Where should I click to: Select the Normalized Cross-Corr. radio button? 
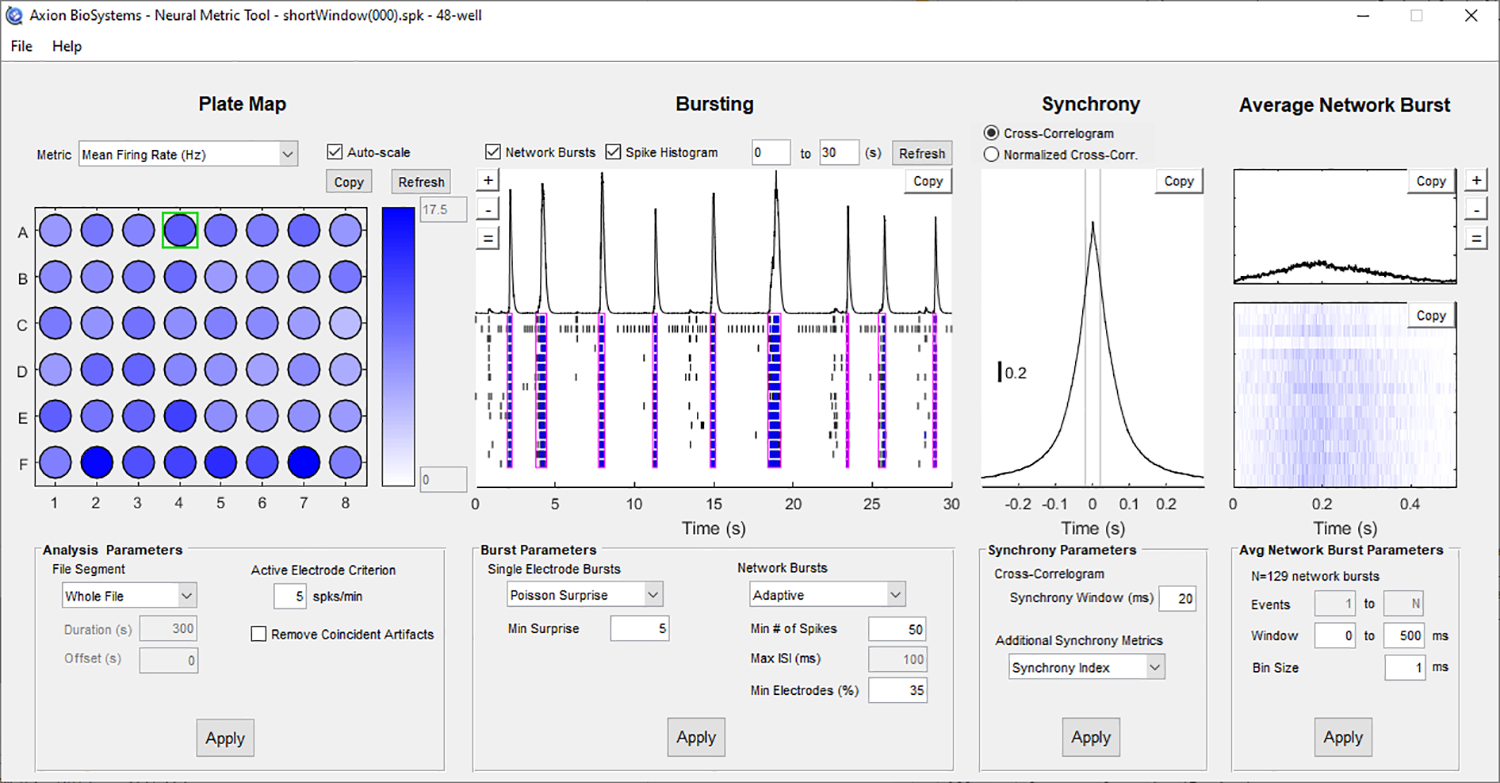point(990,153)
